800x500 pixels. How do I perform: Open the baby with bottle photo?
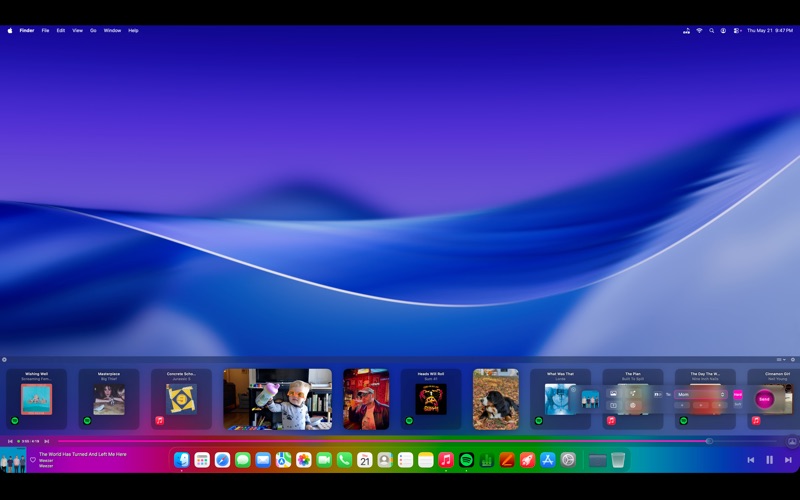[x=278, y=399]
